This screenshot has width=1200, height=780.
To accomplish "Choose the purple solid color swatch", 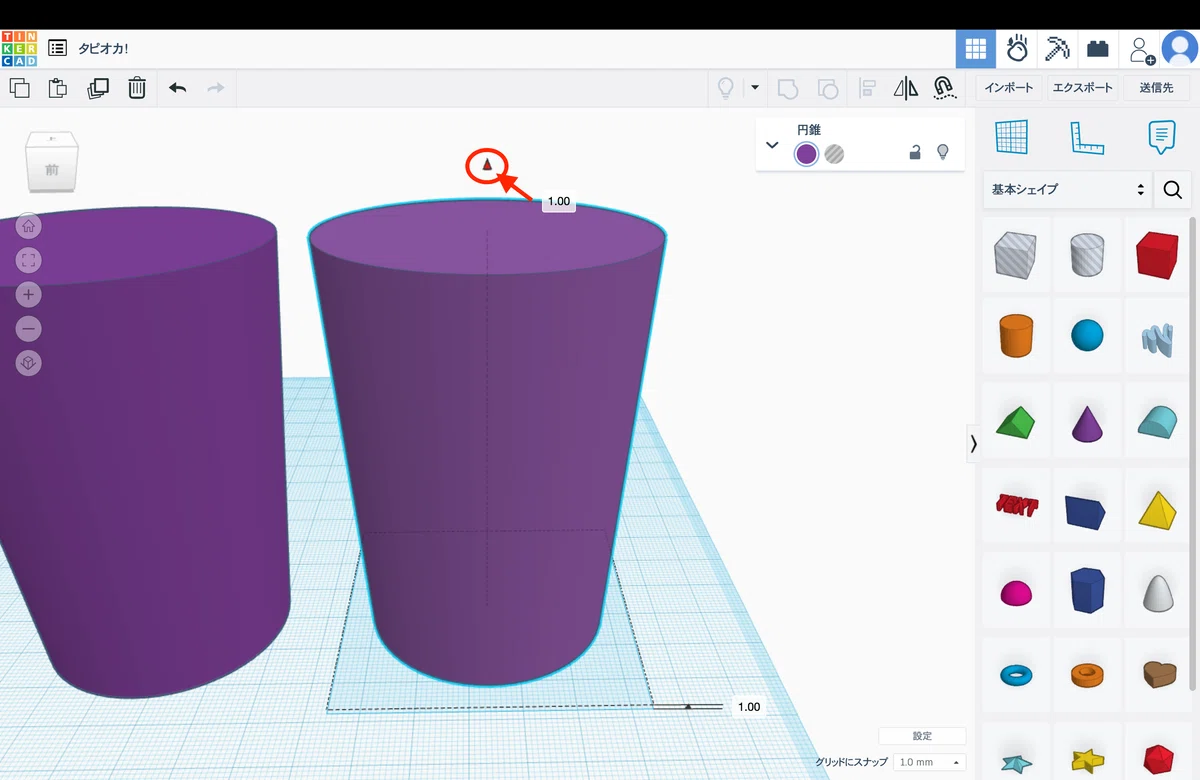I will pos(806,154).
